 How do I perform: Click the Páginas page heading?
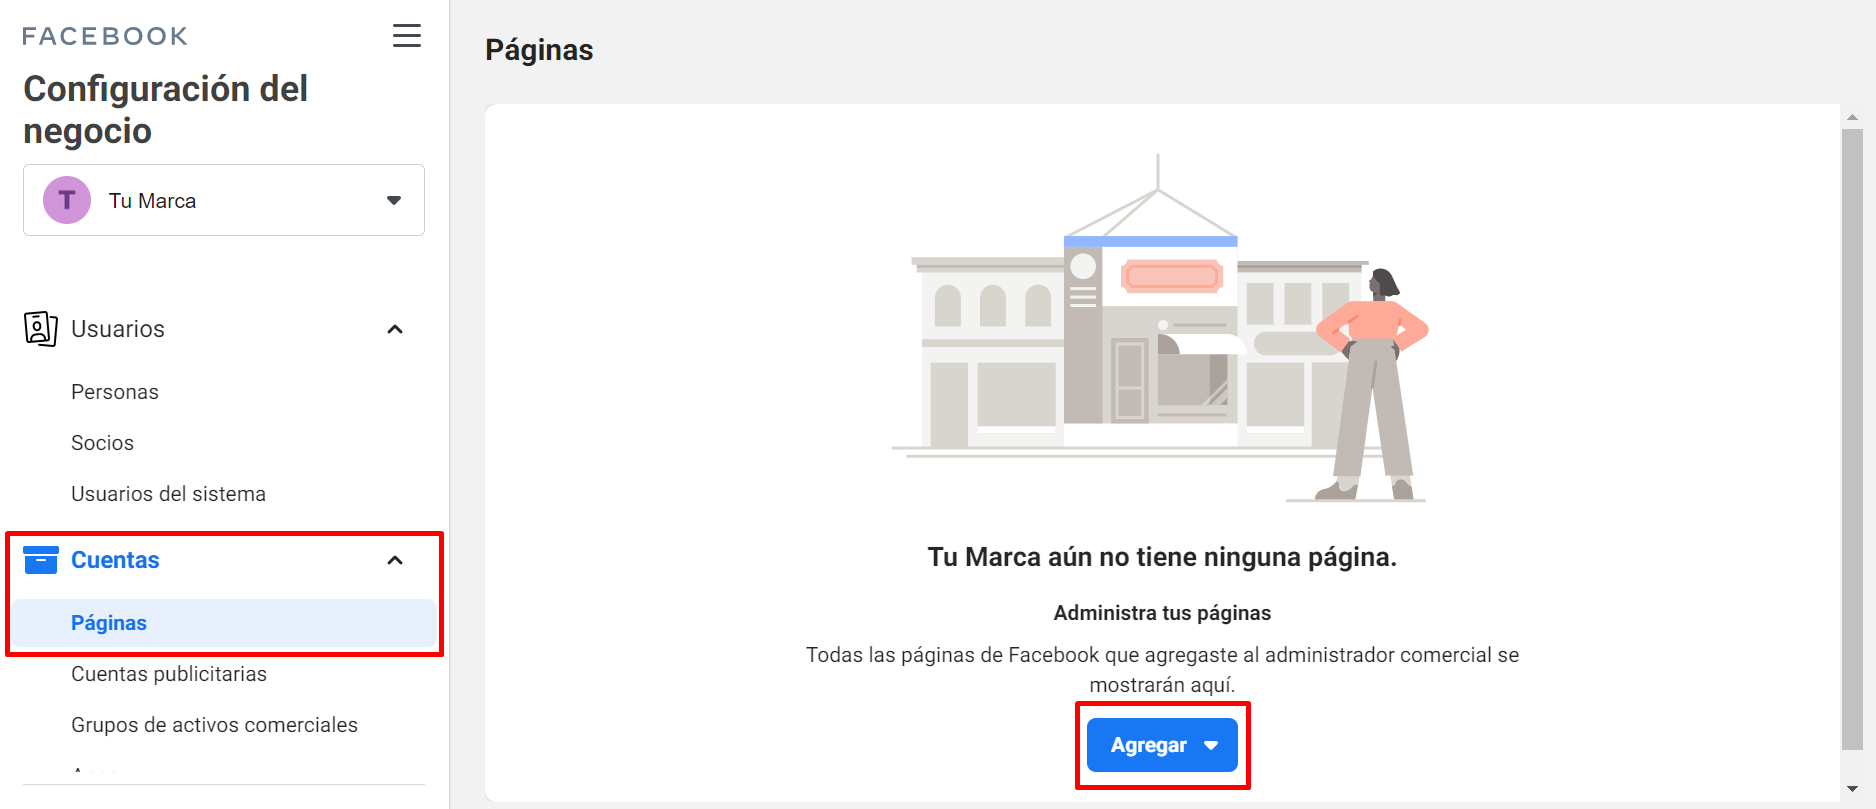pos(539,50)
